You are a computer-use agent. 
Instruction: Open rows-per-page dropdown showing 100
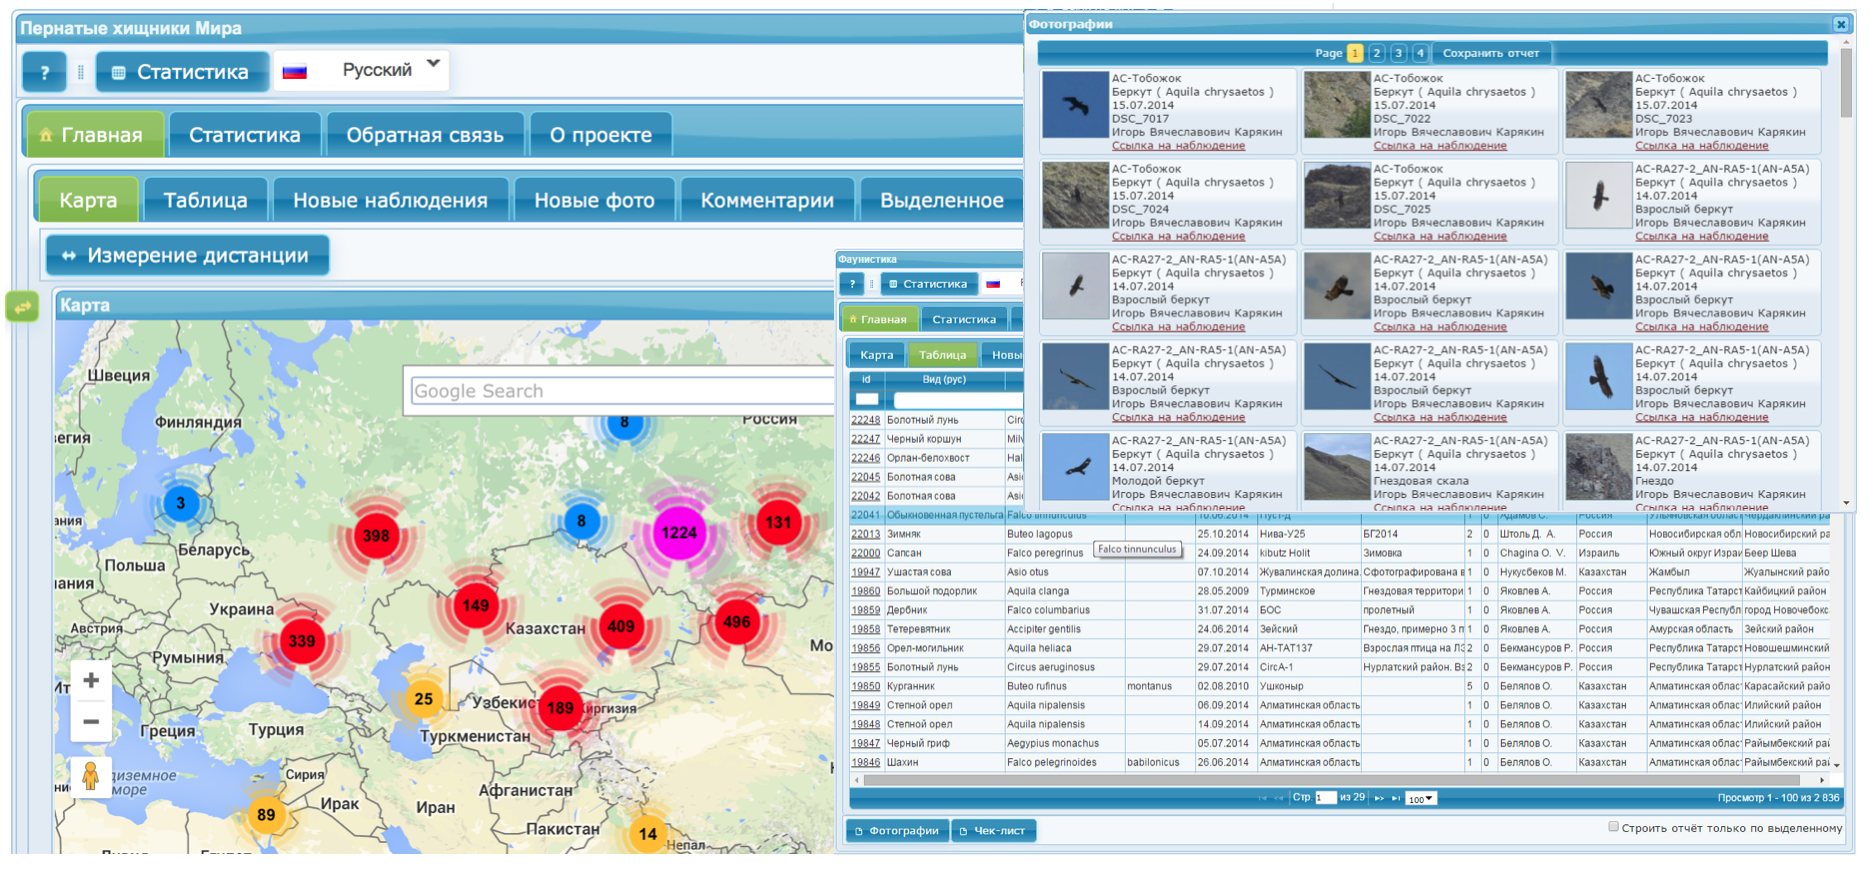1420,798
